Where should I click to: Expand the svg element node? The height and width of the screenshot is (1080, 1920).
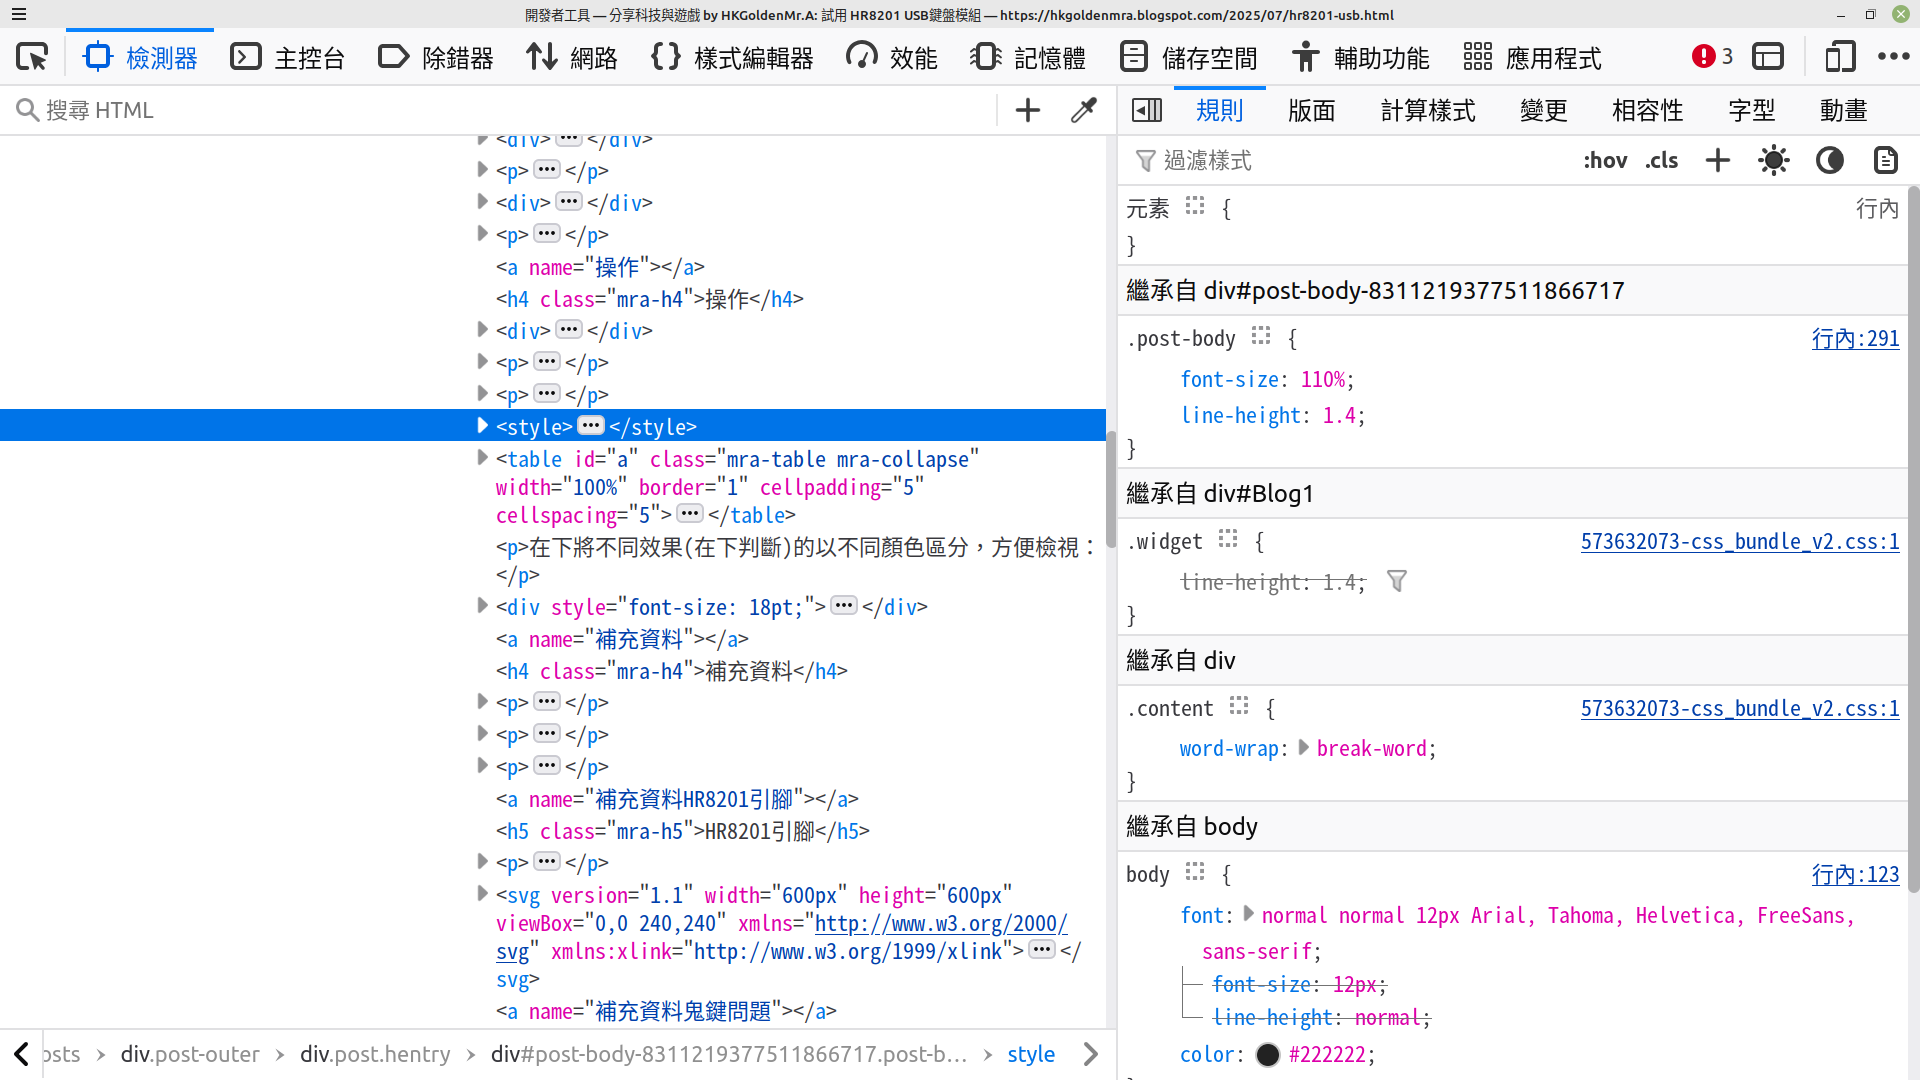(483, 894)
